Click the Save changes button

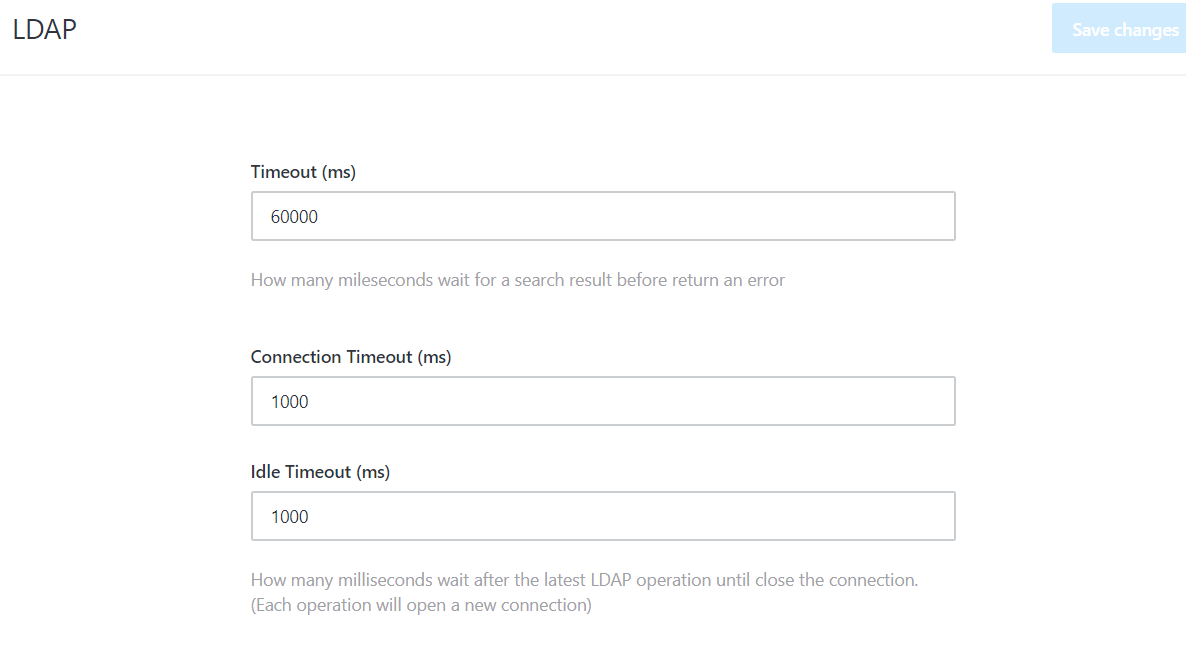(x=1119, y=28)
